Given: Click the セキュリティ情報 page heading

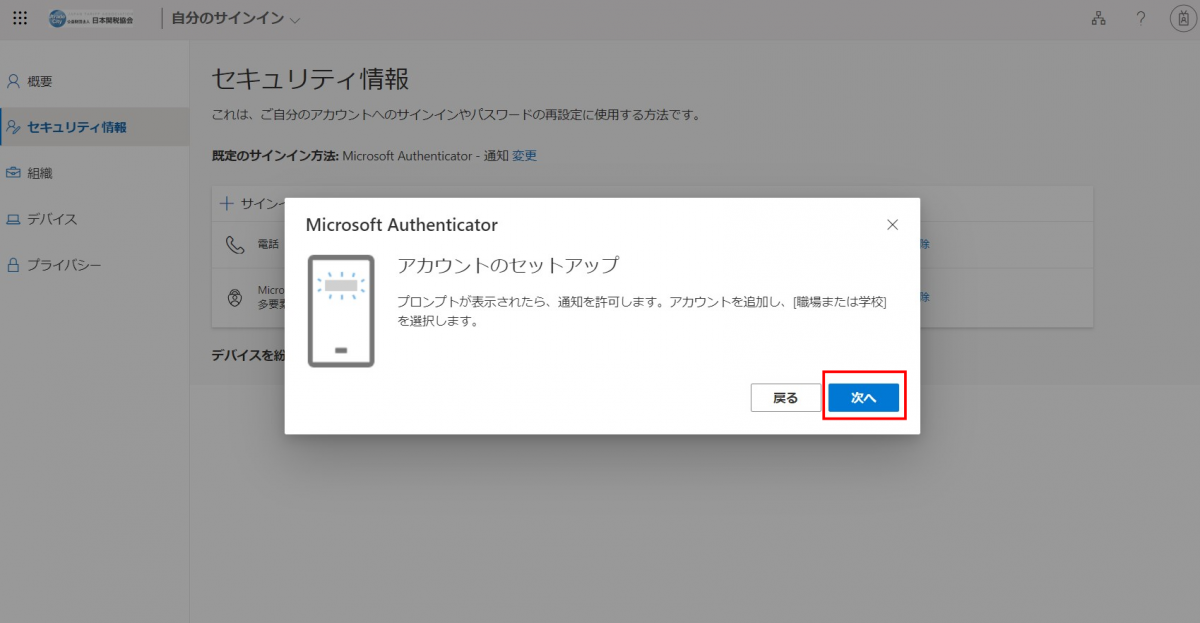Looking at the screenshot, I should (x=311, y=80).
